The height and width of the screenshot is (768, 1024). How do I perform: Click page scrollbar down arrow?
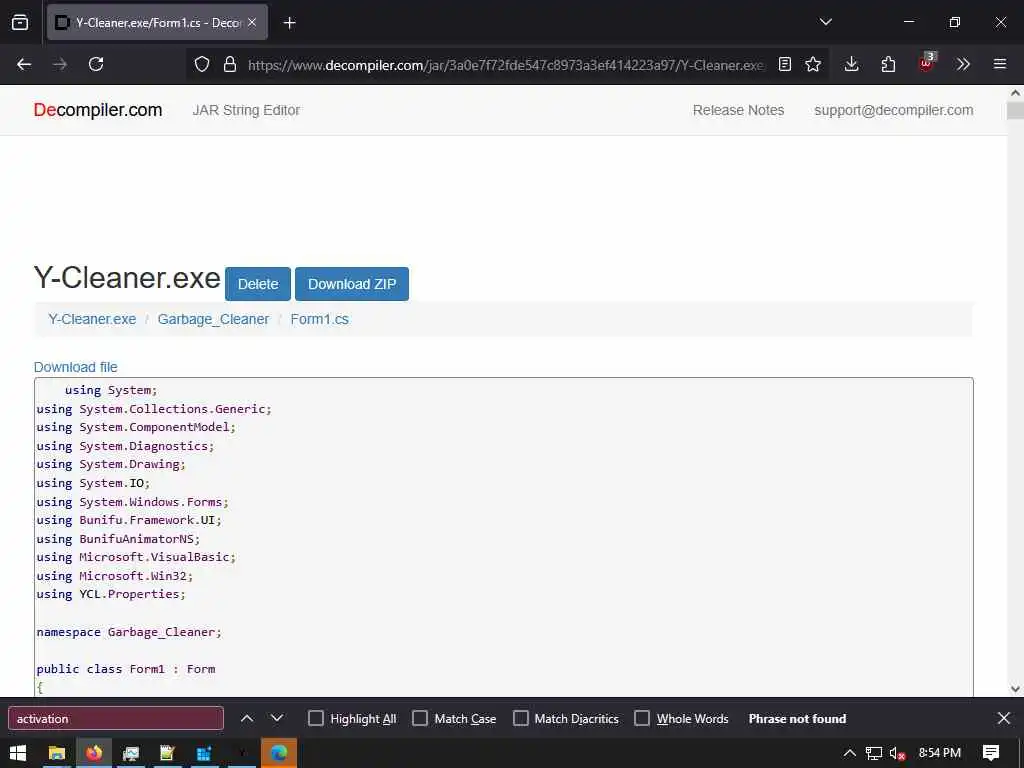point(1016,689)
